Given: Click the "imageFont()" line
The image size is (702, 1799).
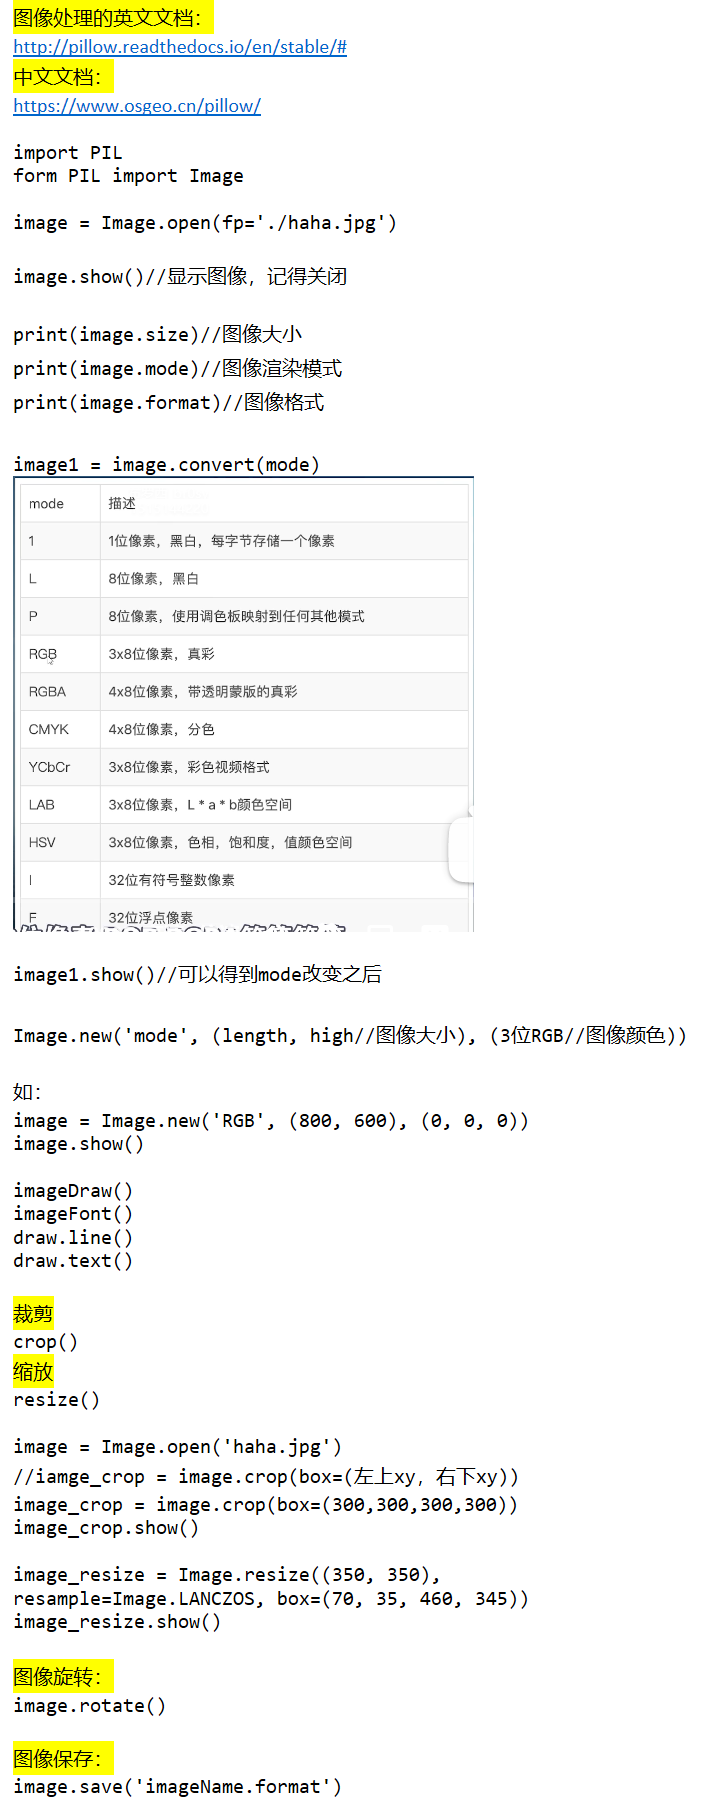Looking at the screenshot, I should coord(72,1214).
